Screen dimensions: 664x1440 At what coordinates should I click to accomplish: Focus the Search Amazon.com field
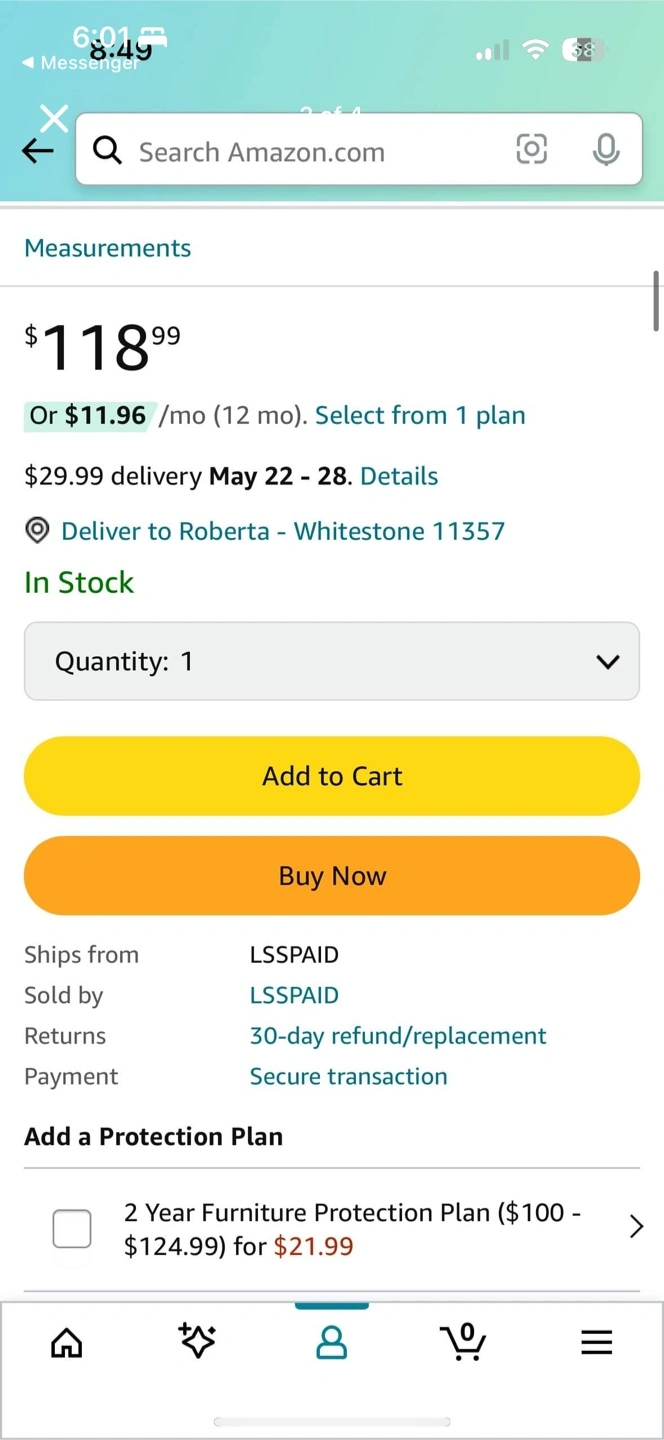(x=310, y=152)
